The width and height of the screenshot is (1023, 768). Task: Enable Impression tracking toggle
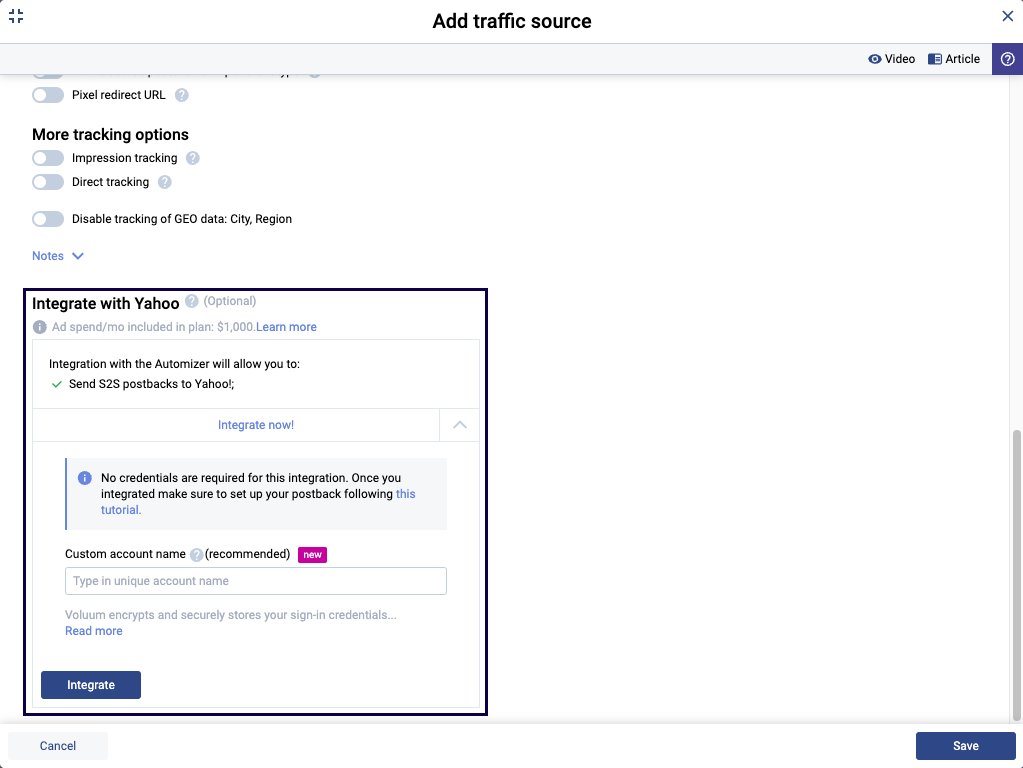[48, 158]
